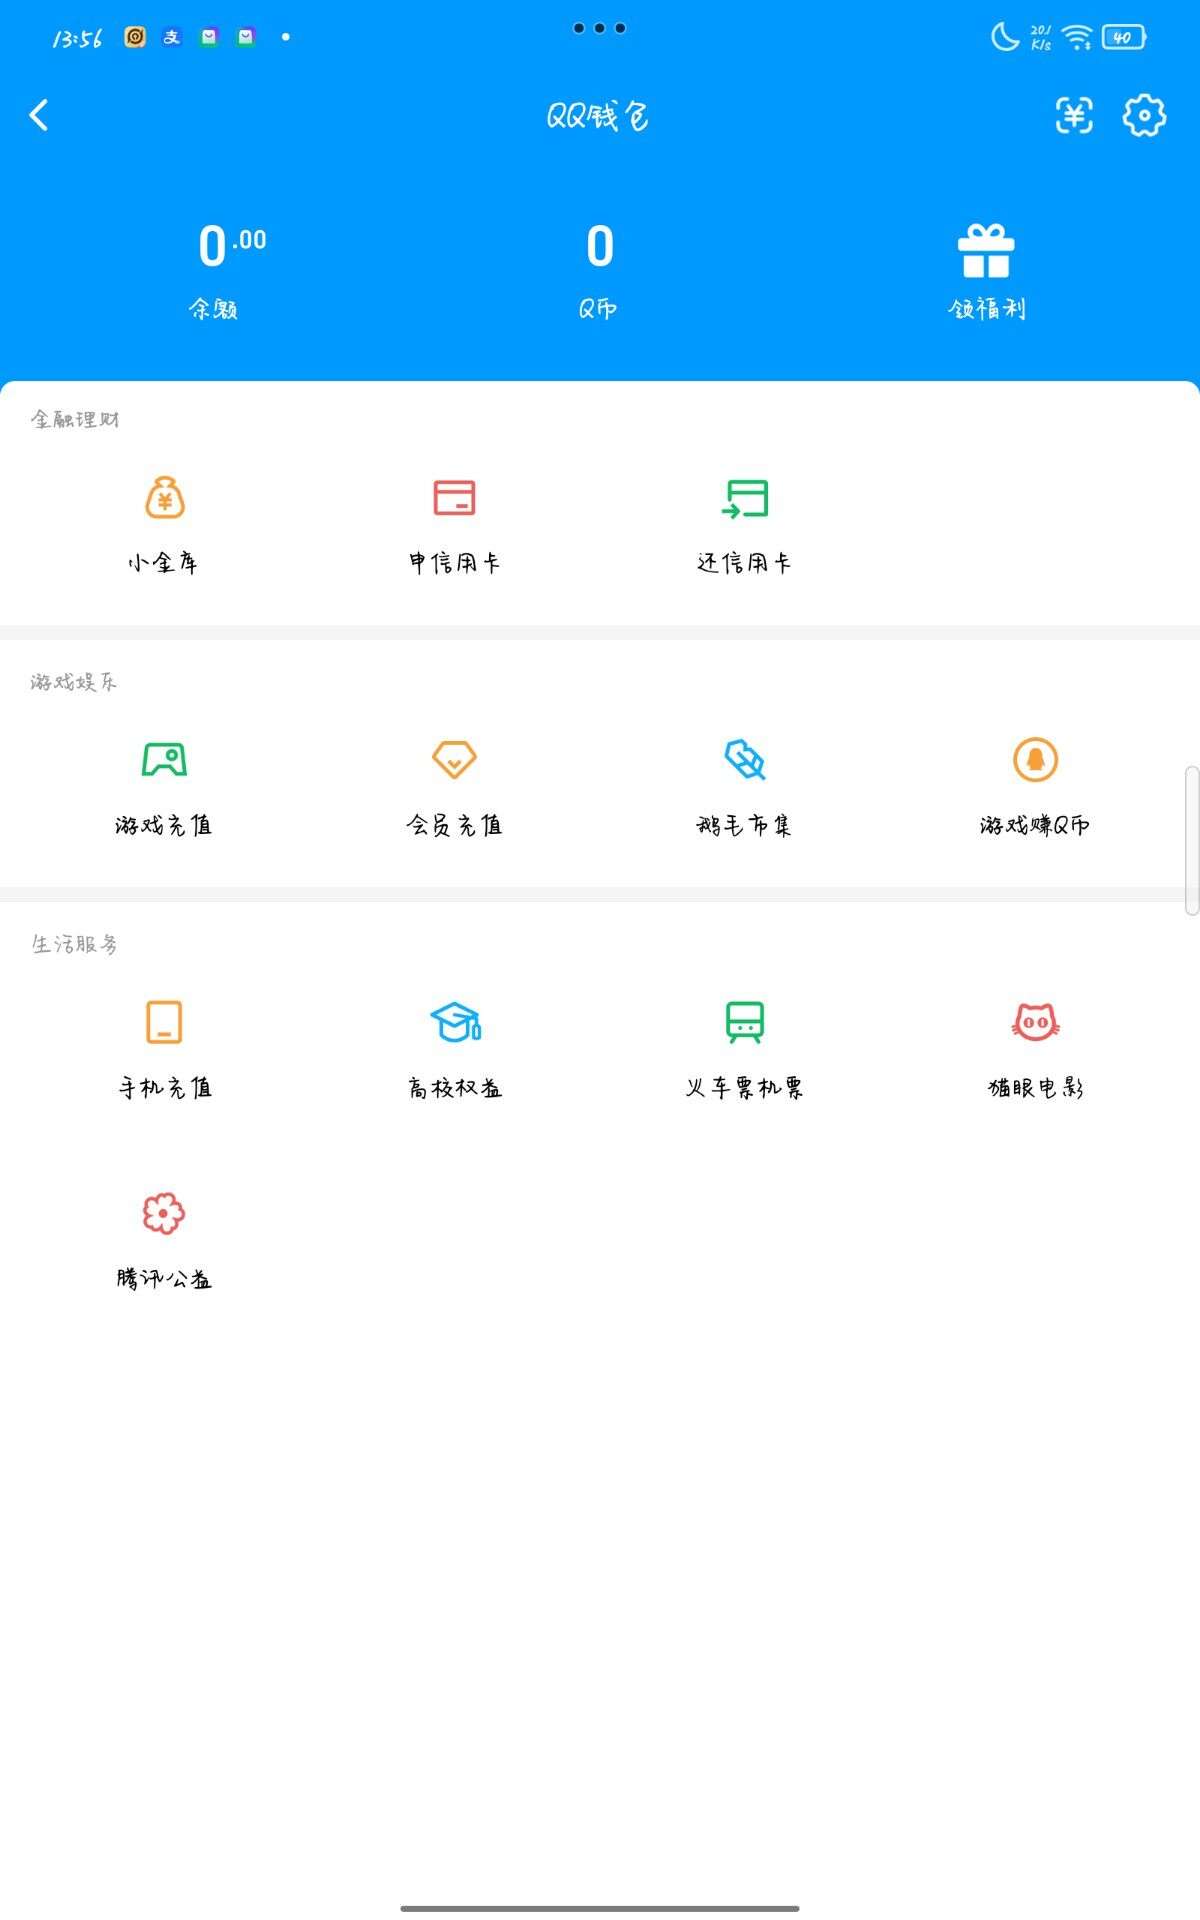Viewport: 1200px width, 1920px height.
Task: Open 腾讯公益 flower icon
Action: (164, 1213)
